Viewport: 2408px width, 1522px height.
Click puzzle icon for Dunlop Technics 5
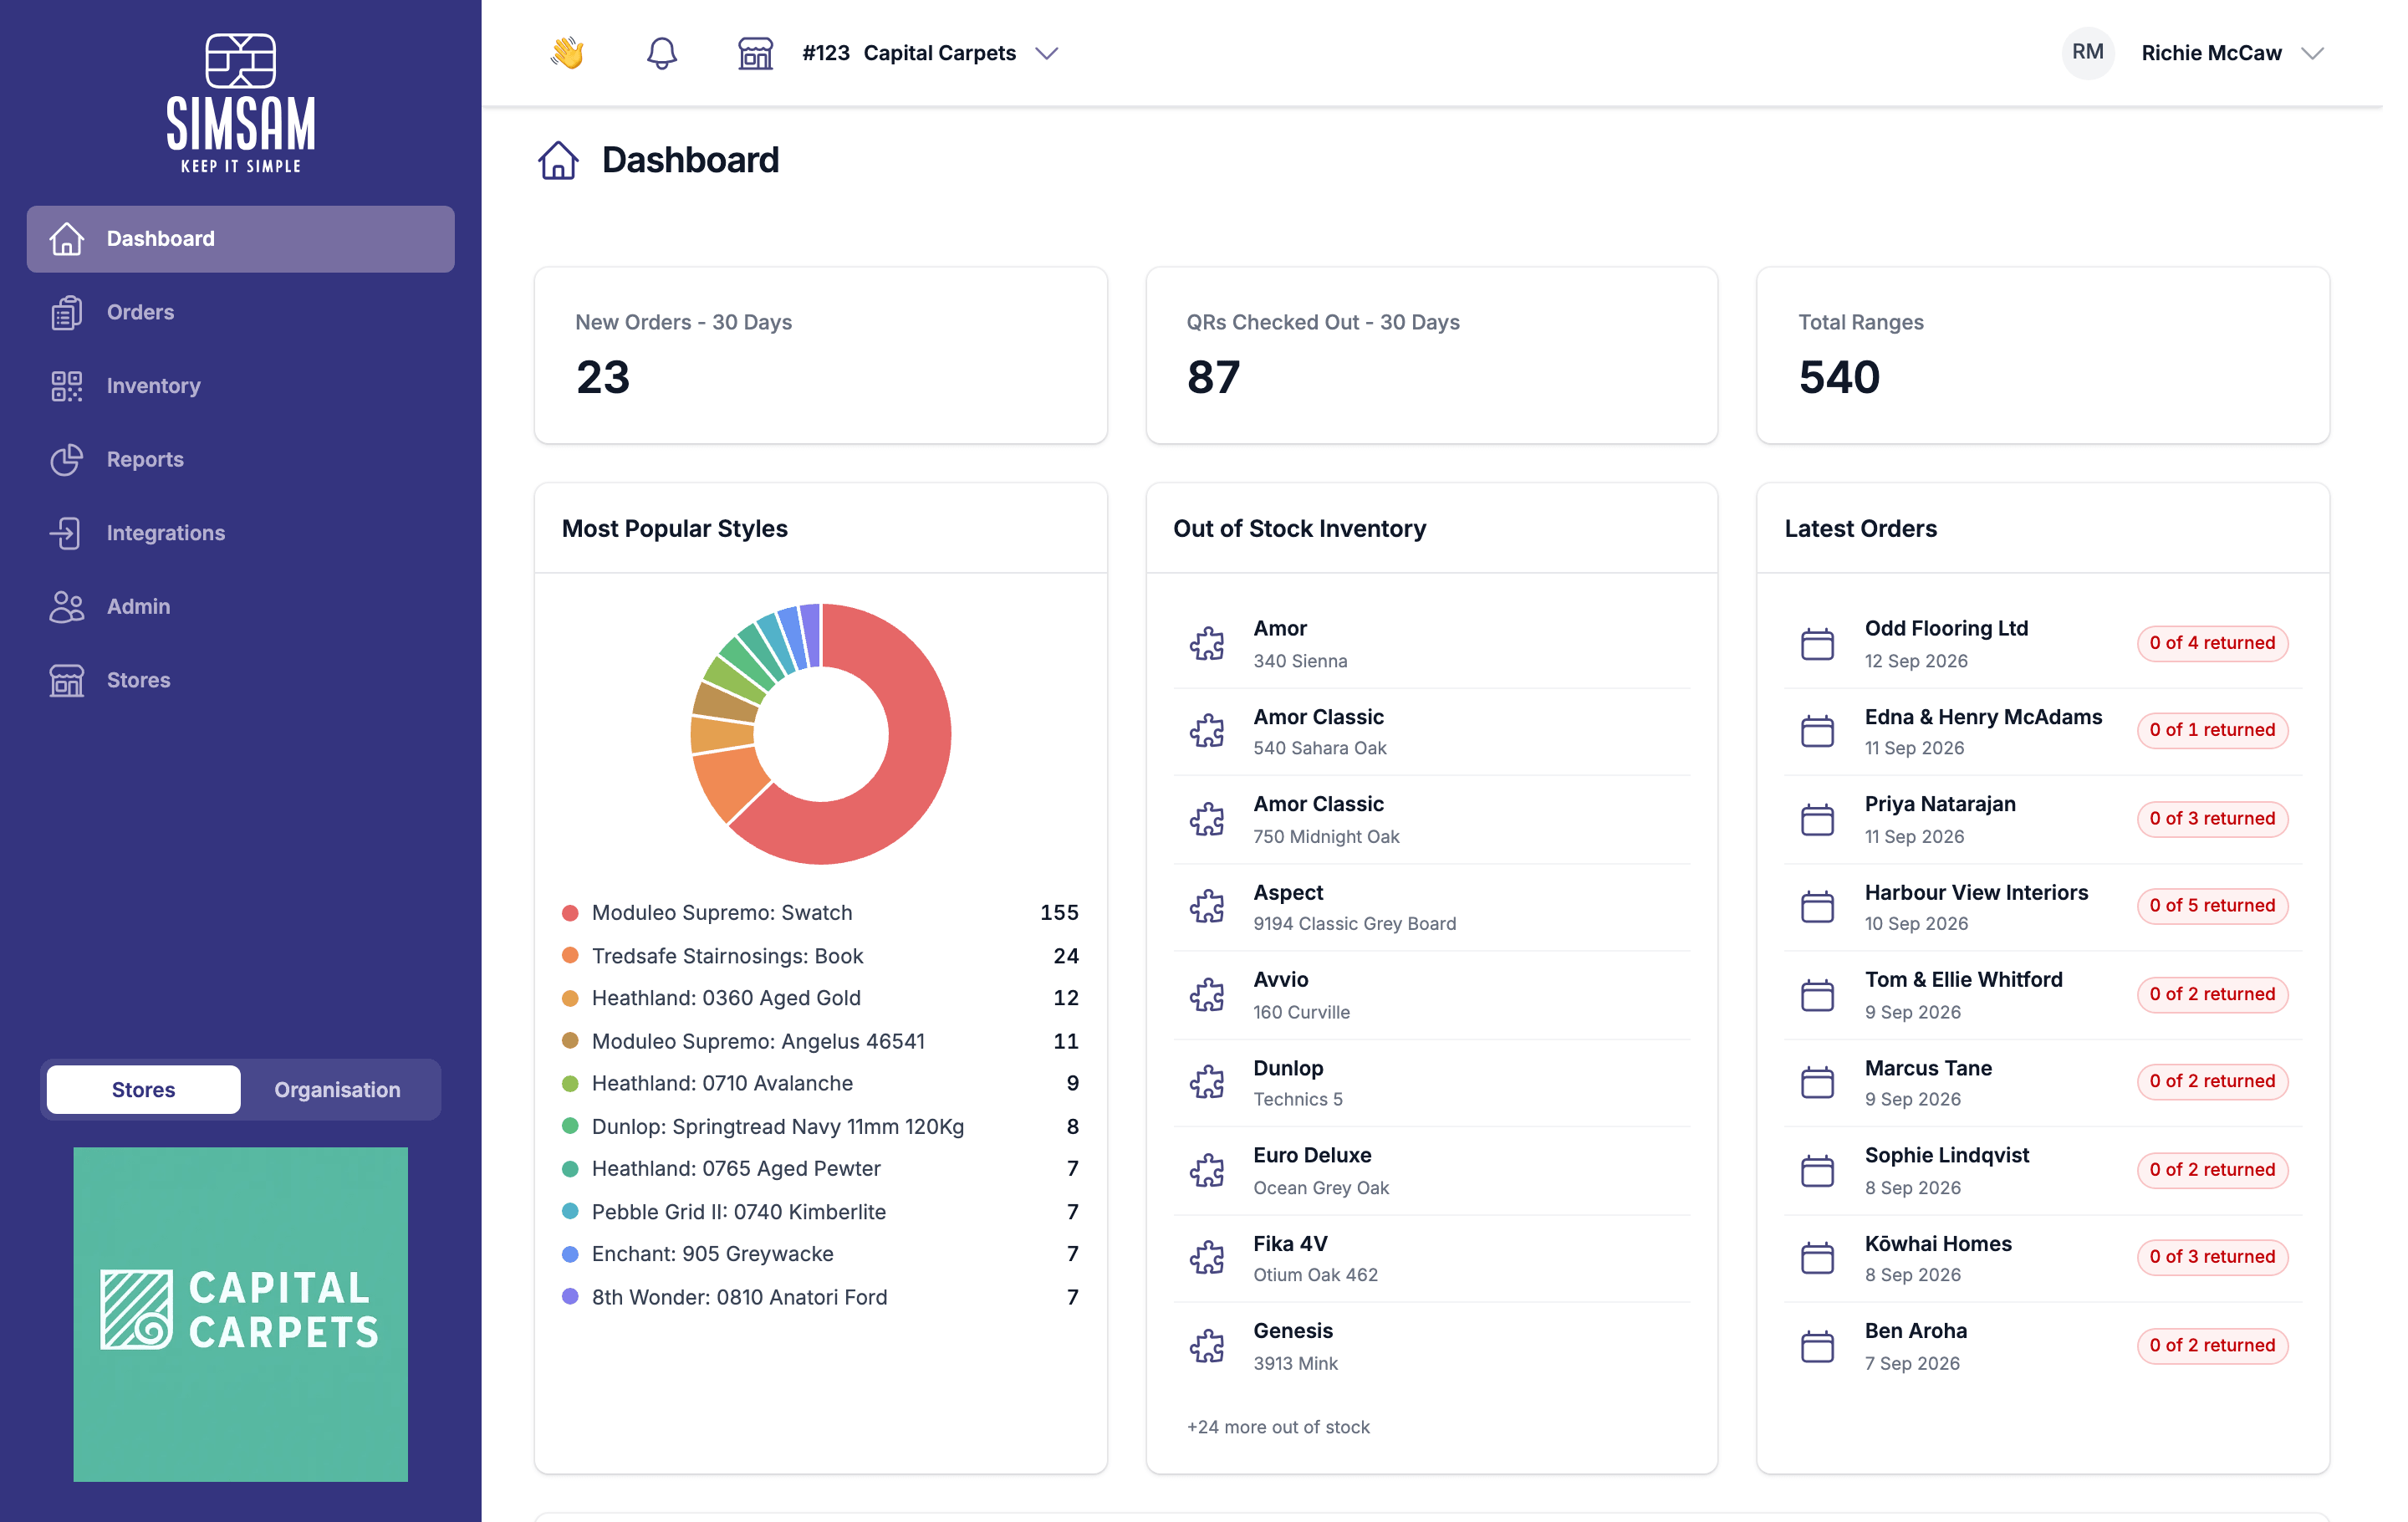tap(1207, 1082)
